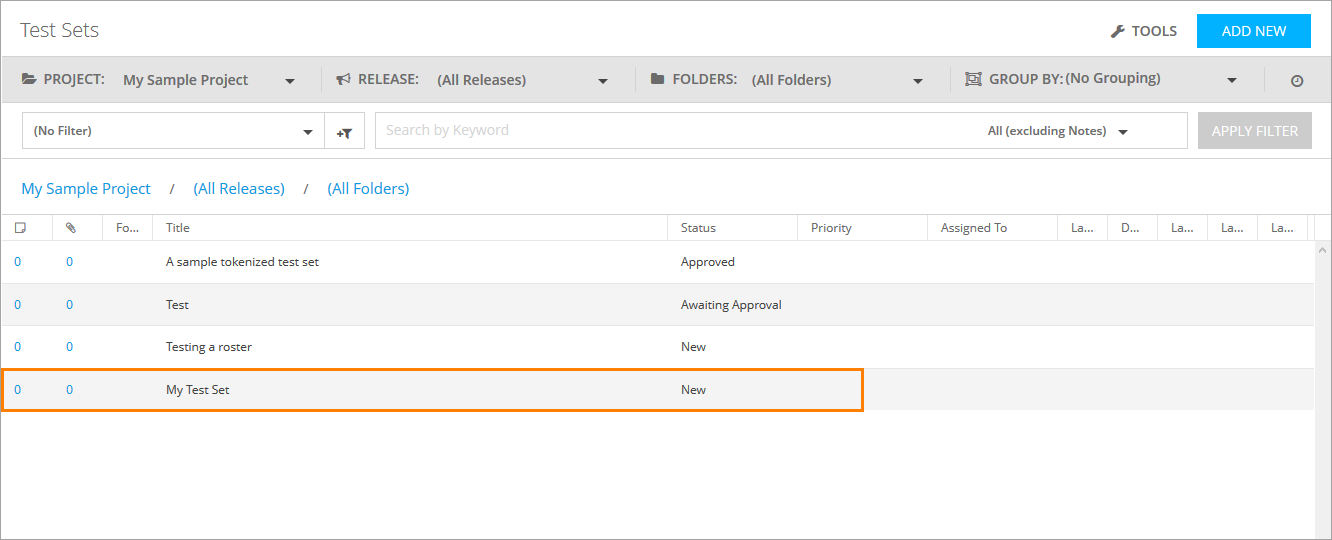
Task: Open the No Grouping dropdown
Action: (x=1232, y=81)
